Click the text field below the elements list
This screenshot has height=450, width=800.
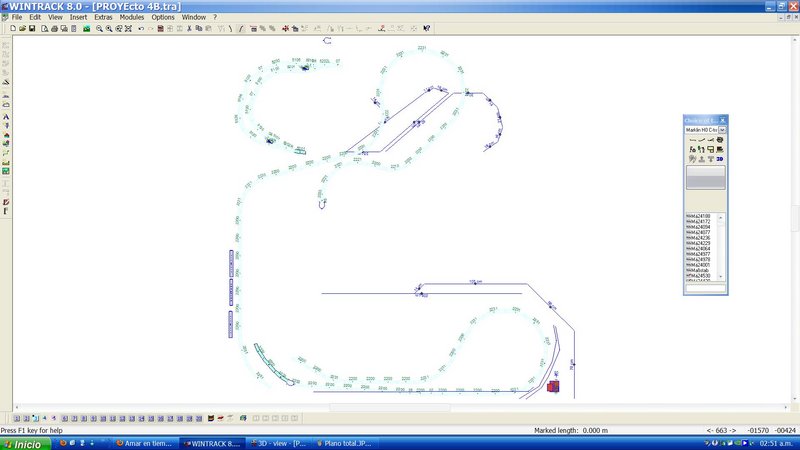pos(705,288)
